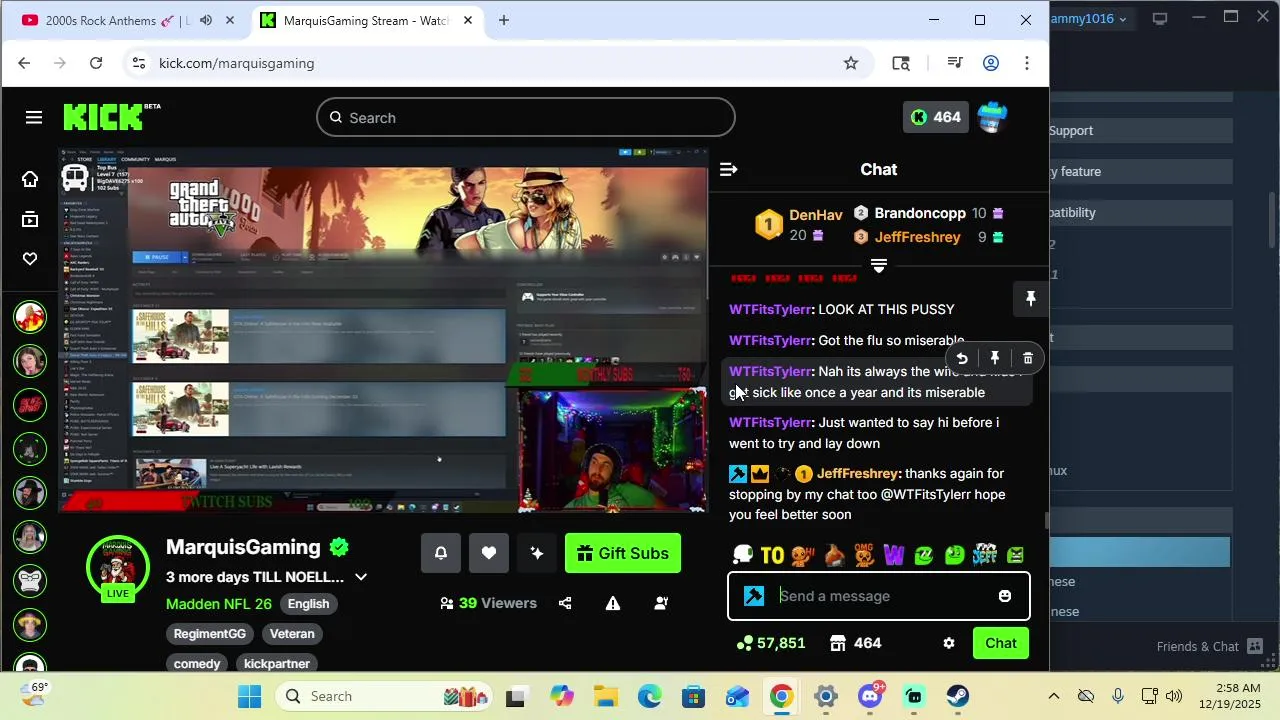This screenshot has width=1280, height=720.
Task: Click the stream video player
Action: click(384, 330)
